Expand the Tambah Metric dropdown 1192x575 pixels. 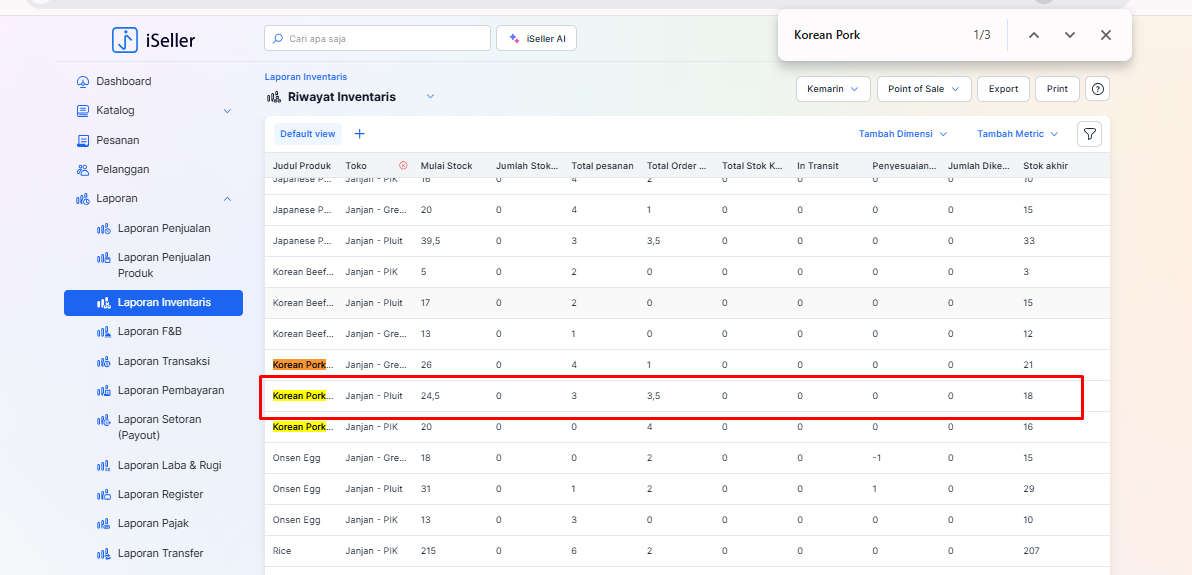click(x=1016, y=134)
